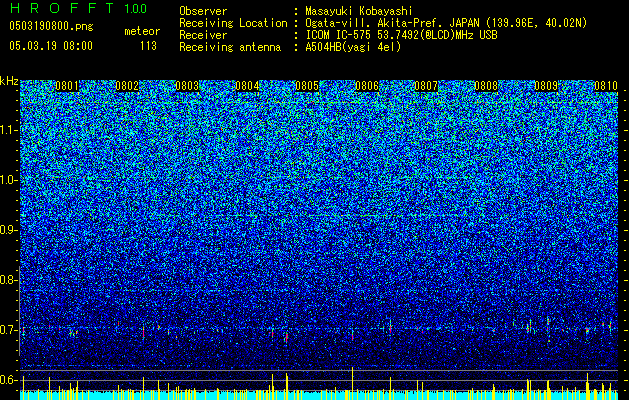Select the filename 0503190800.png
This screenshot has width=629, height=400.
51,27
